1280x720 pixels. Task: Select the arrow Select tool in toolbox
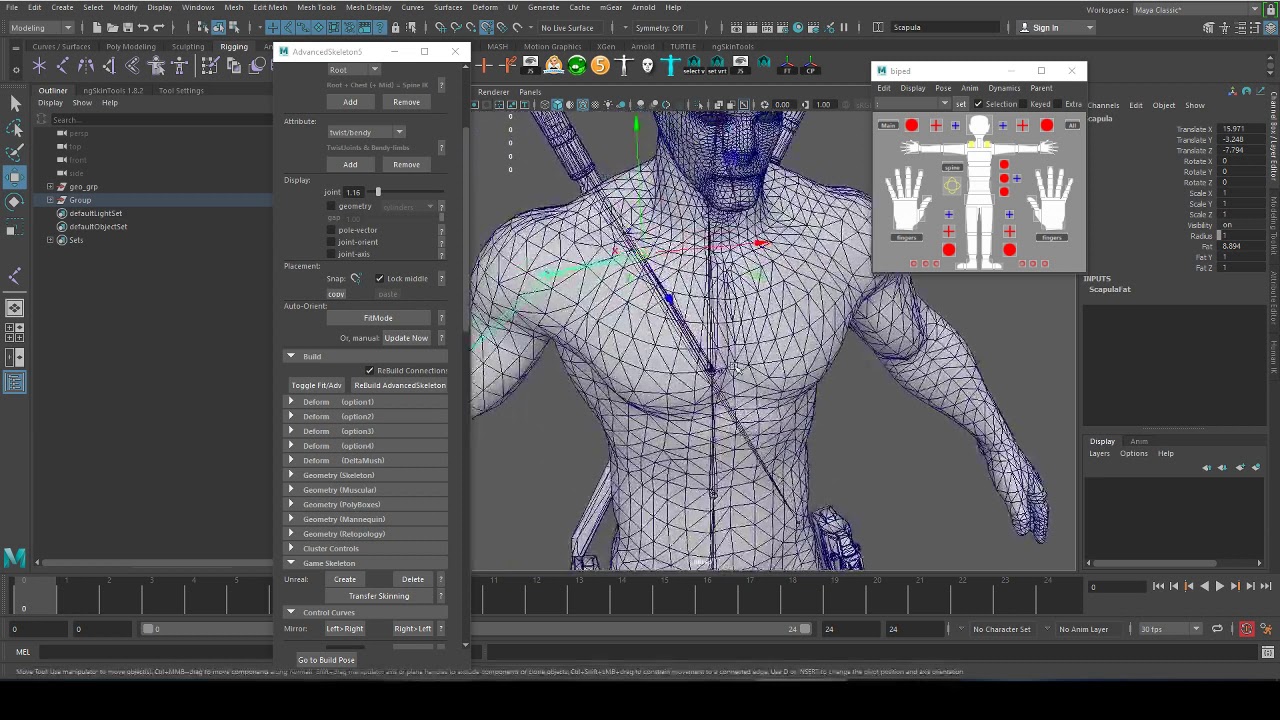coord(15,104)
